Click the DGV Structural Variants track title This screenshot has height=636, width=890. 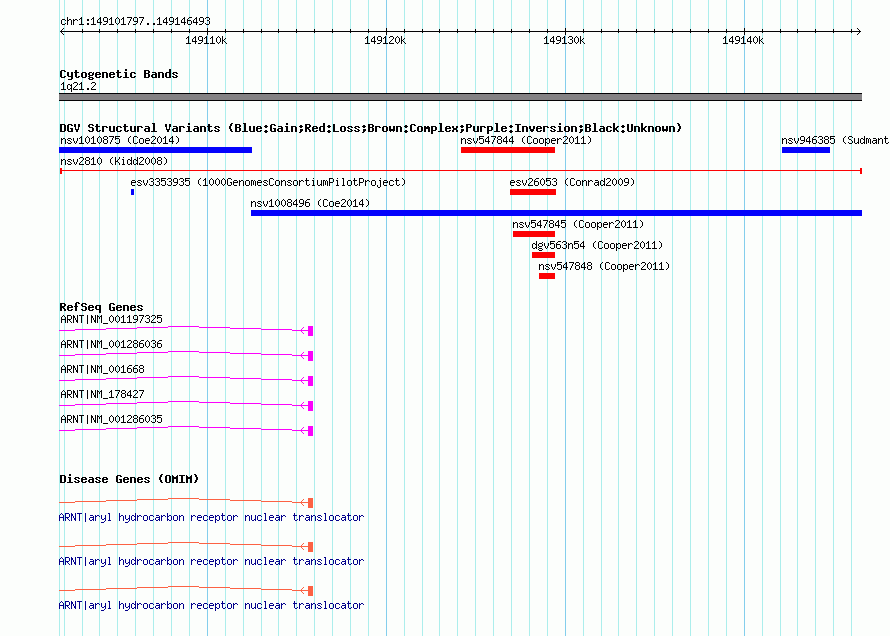(x=371, y=128)
